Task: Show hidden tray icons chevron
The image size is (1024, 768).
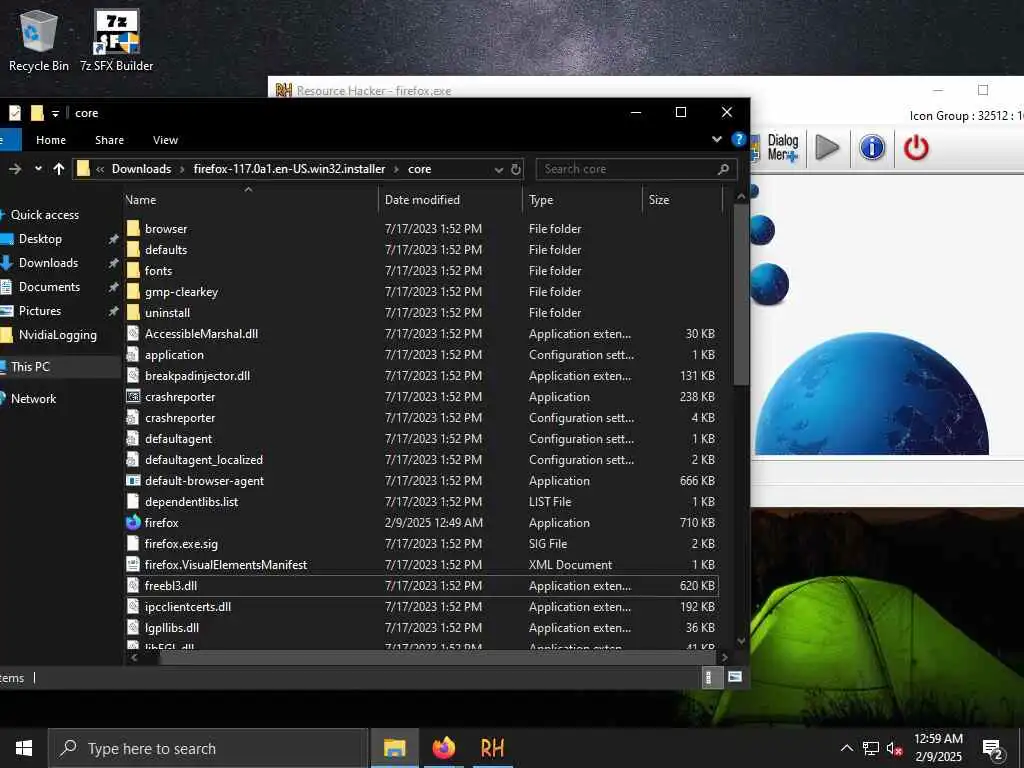Action: point(846,748)
